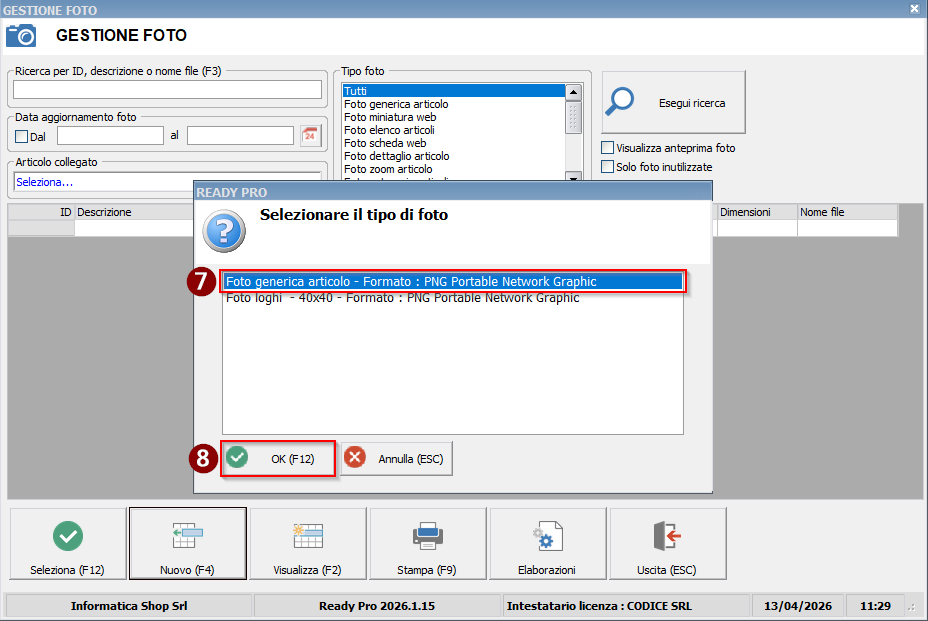Enable the Dal date checkbox

pyautogui.click(x=22, y=137)
